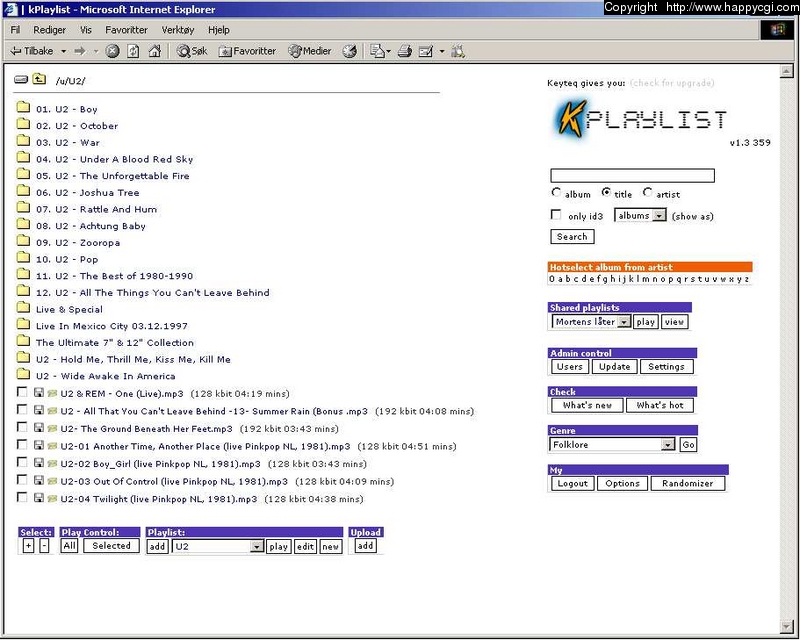Click the Tilbake back arrow button
The width and height of the screenshot is (800, 640).
(x=32, y=51)
